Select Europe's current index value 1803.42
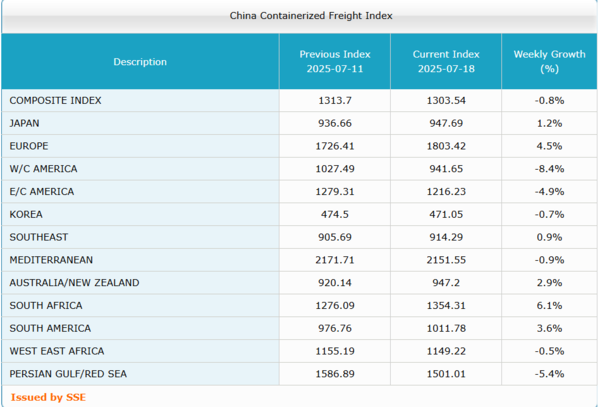The image size is (600, 407). pos(448,146)
